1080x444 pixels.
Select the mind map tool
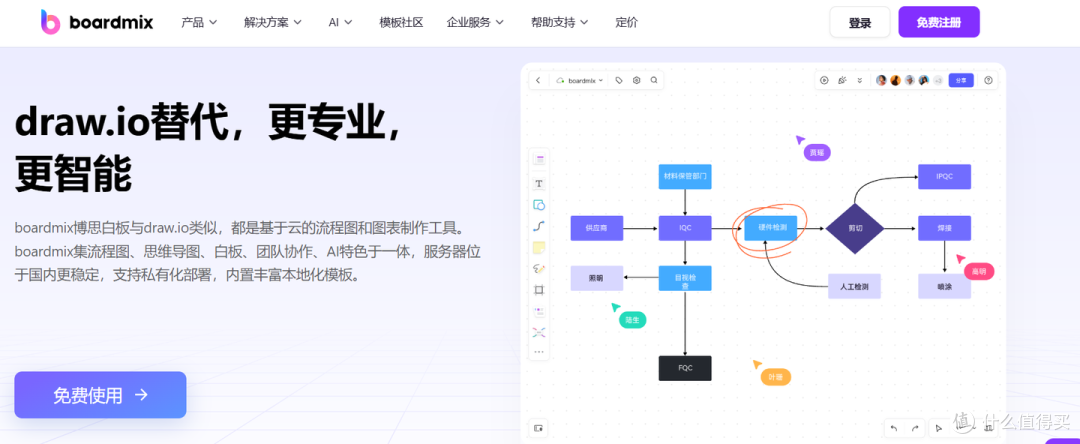539,332
